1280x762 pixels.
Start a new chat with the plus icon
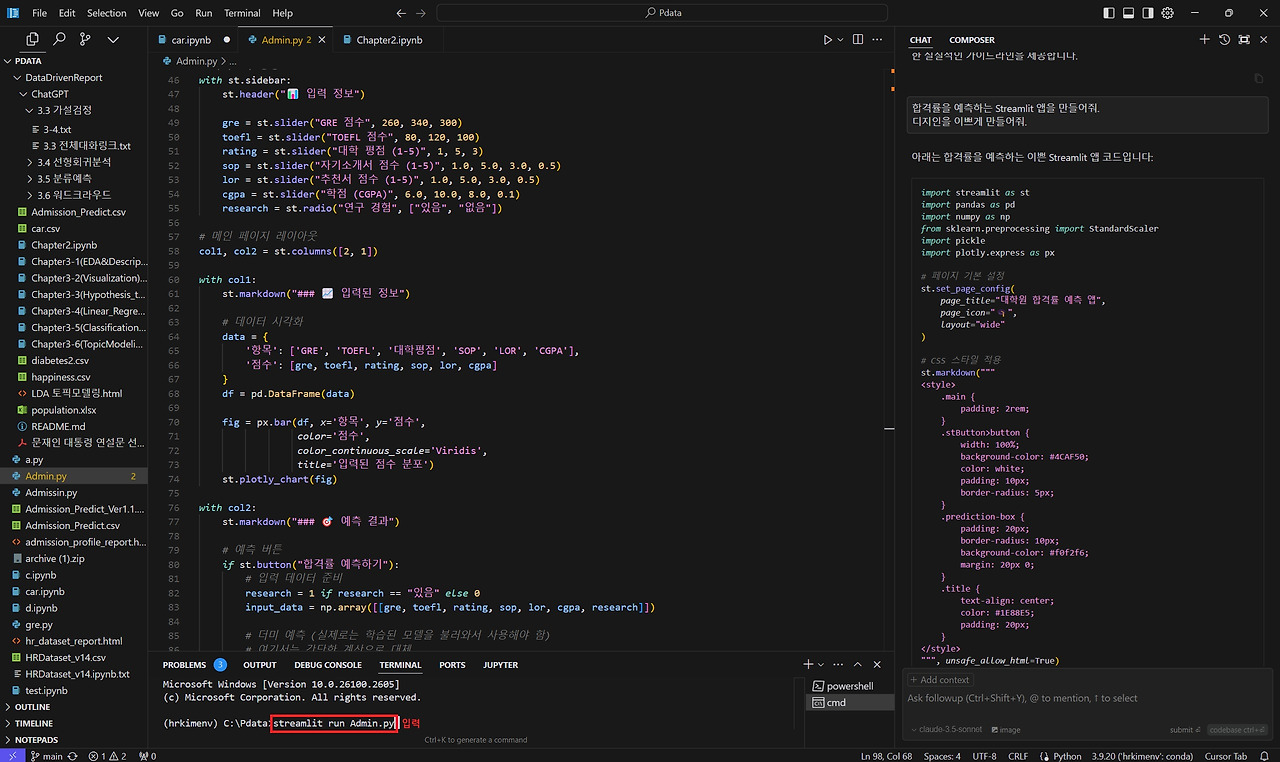pos(1204,40)
